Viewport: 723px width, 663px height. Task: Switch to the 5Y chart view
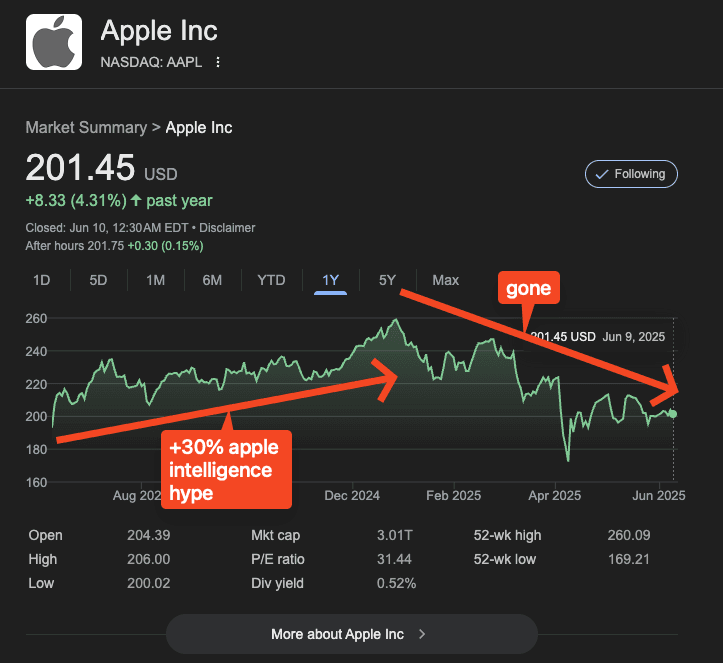pyautogui.click(x=387, y=280)
